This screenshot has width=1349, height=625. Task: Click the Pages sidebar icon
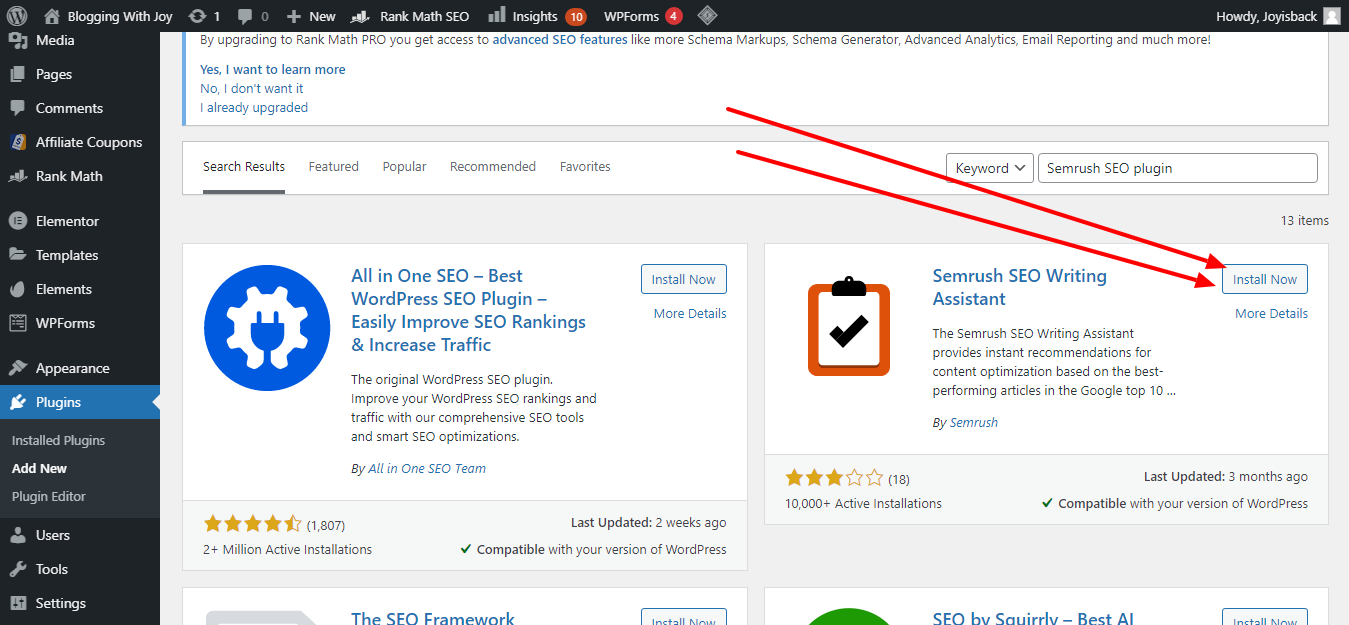pos(17,74)
